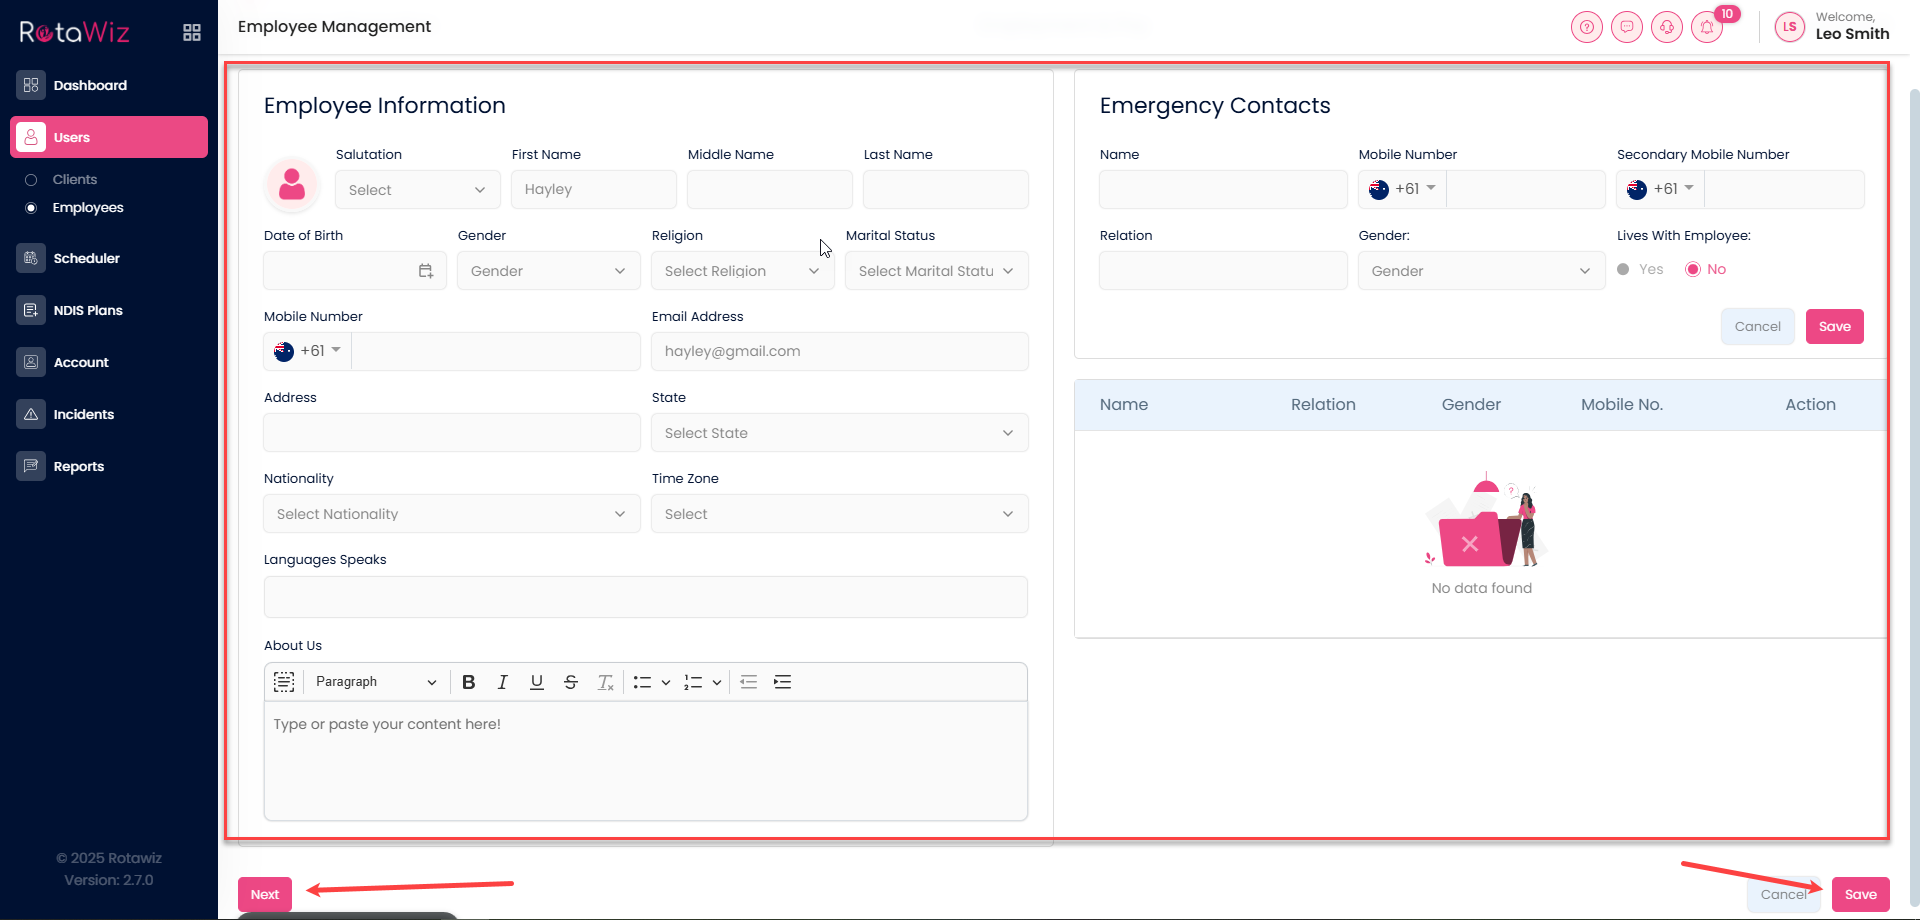This screenshot has height=920, width=1920.
Task: Open the Scheduler menu in sidebar
Action: pos(86,258)
